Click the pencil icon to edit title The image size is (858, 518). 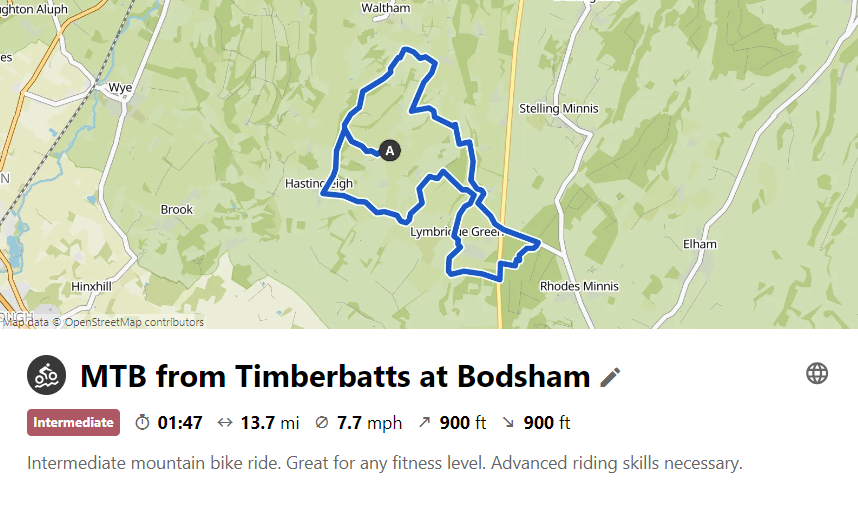coord(610,377)
